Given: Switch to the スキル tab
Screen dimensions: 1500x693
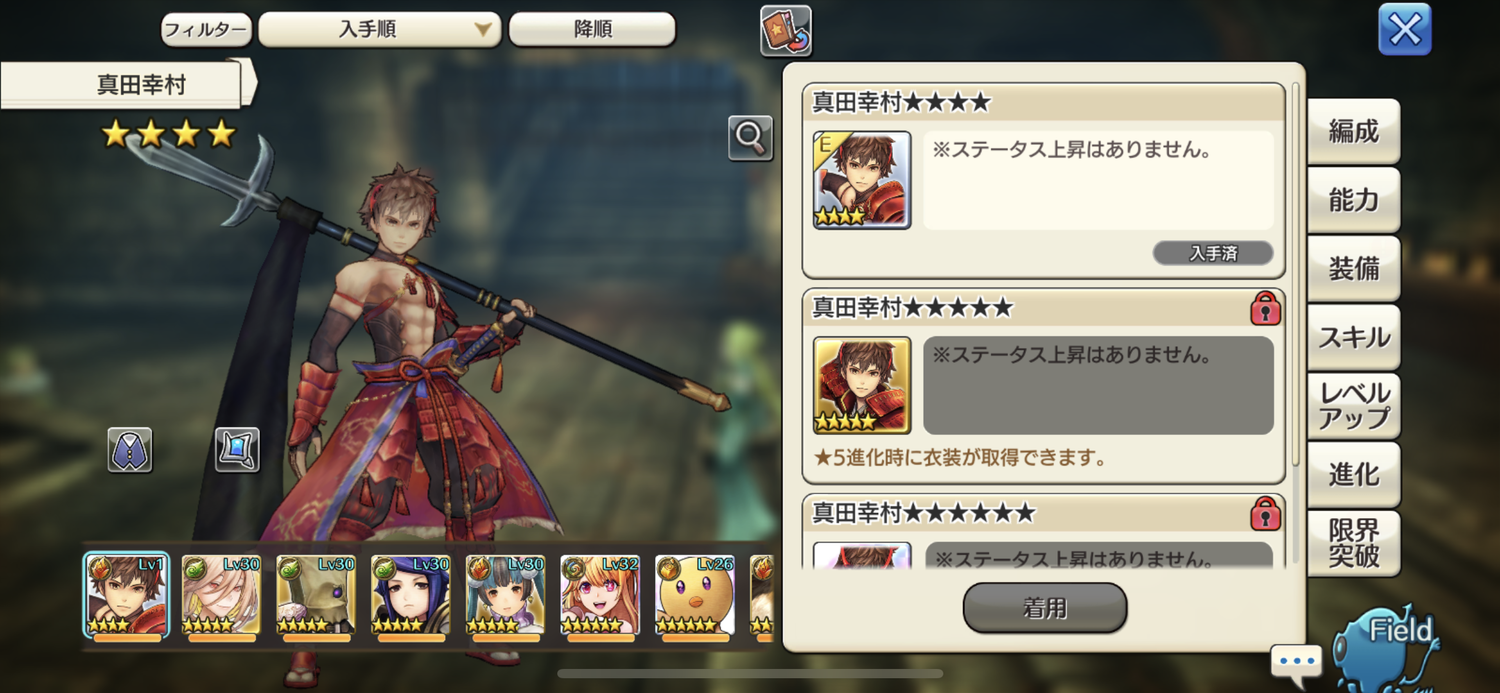Looking at the screenshot, I should pos(1353,338).
